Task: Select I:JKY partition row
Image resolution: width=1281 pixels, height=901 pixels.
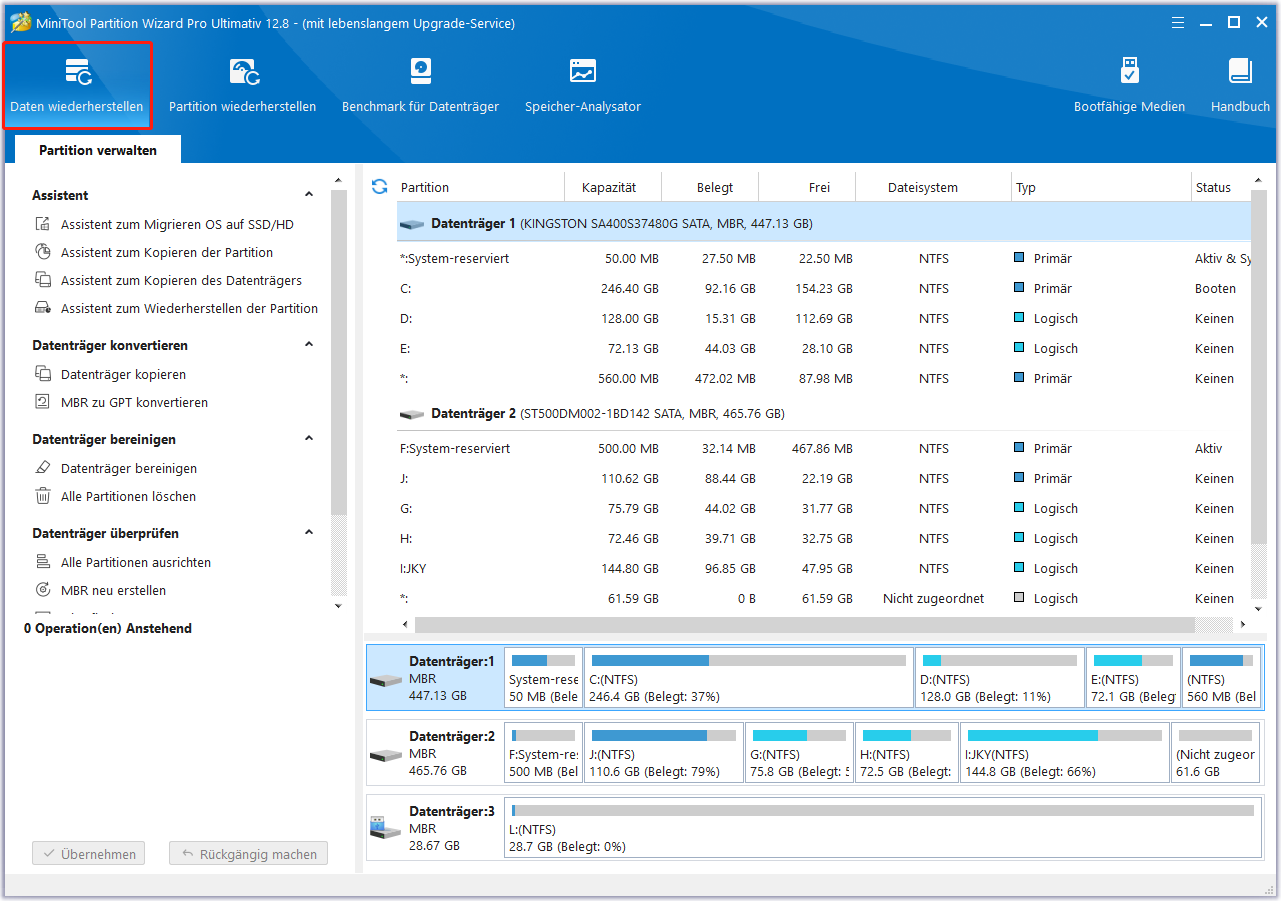Action: click(824, 568)
